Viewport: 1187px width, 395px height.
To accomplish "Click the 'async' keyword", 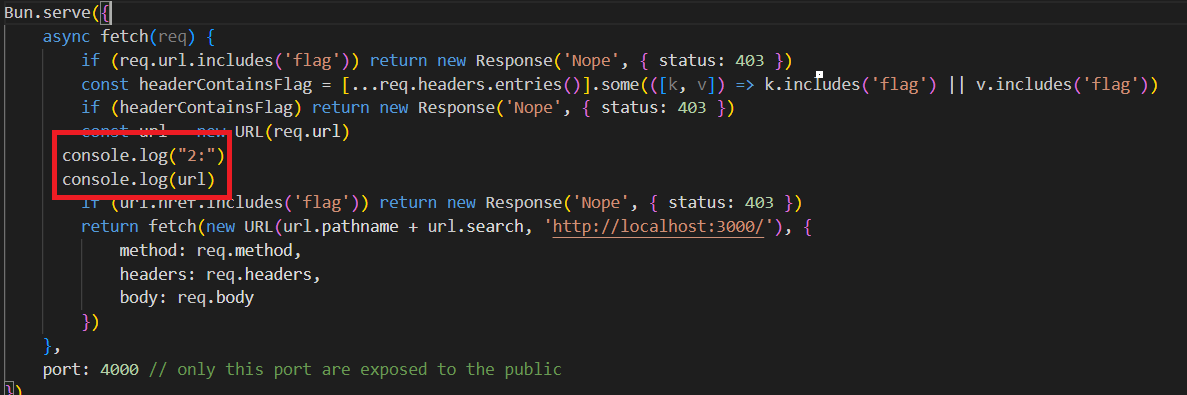I will (x=67, y=36).
